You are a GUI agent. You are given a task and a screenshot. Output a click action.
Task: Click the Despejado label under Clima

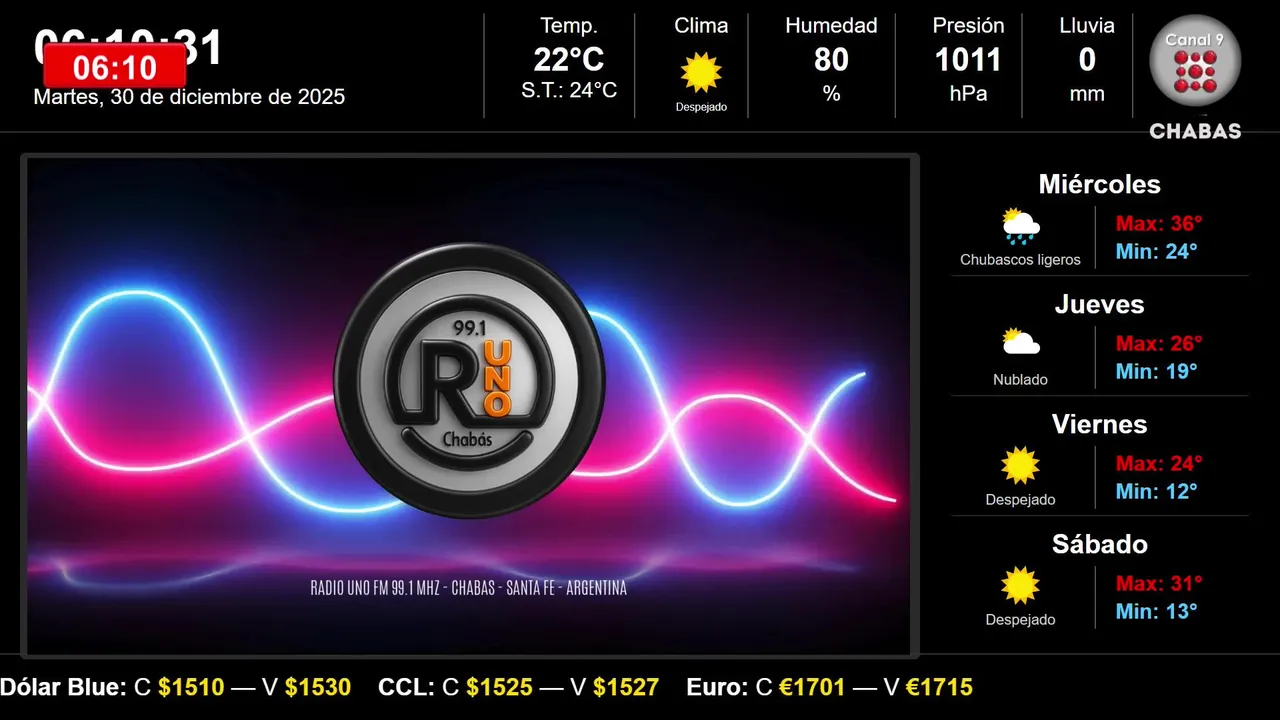[x=701, y=107]
